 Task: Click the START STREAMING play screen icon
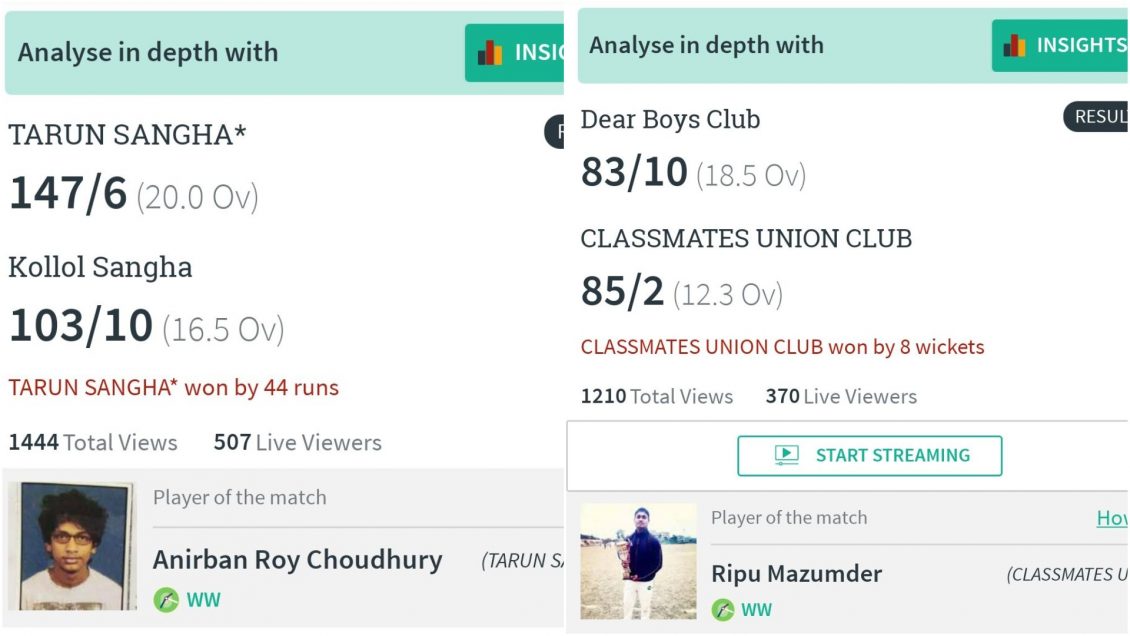coord(787,454)
